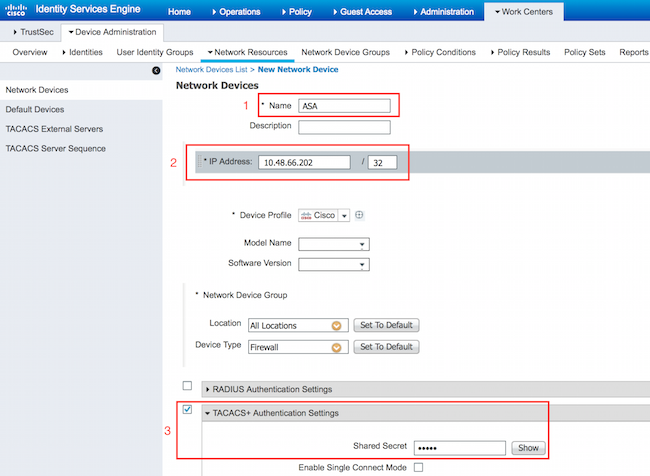This screenshot has width=650, height=476.
Task: Click the Description input field
Action: [x=344, y=127]
